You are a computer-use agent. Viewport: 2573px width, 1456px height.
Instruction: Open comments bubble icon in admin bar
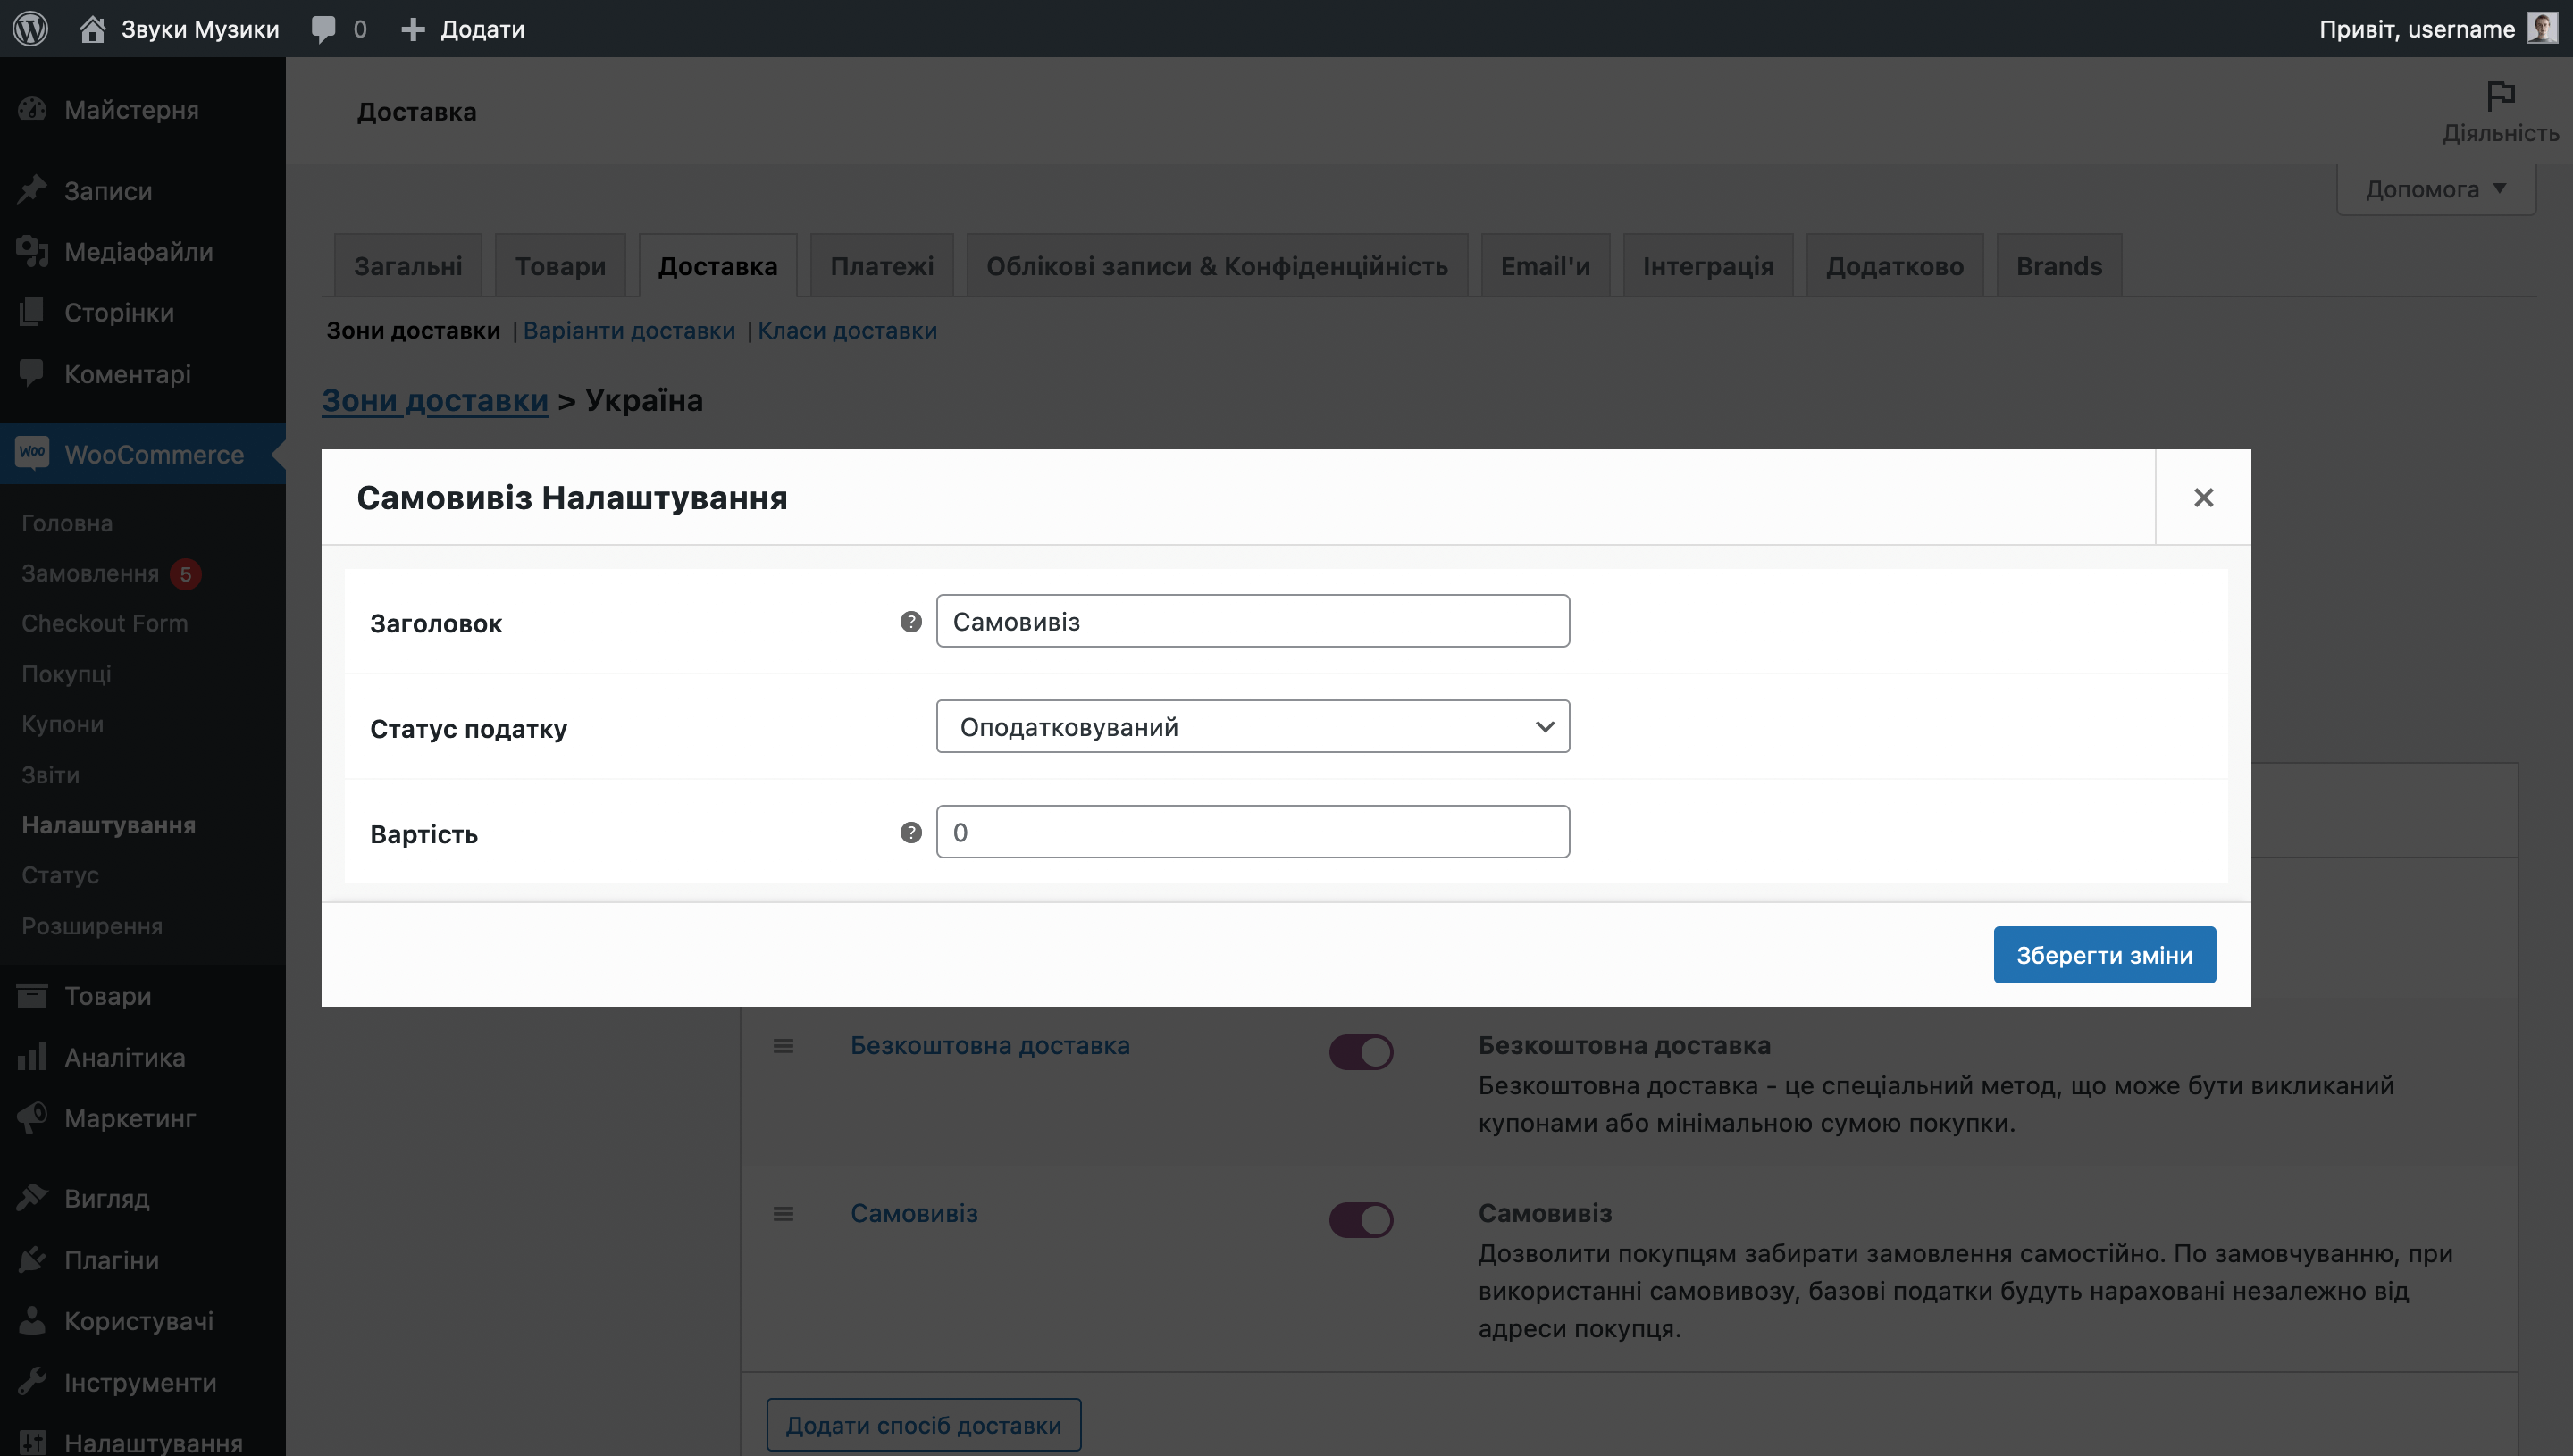point(323,29)
